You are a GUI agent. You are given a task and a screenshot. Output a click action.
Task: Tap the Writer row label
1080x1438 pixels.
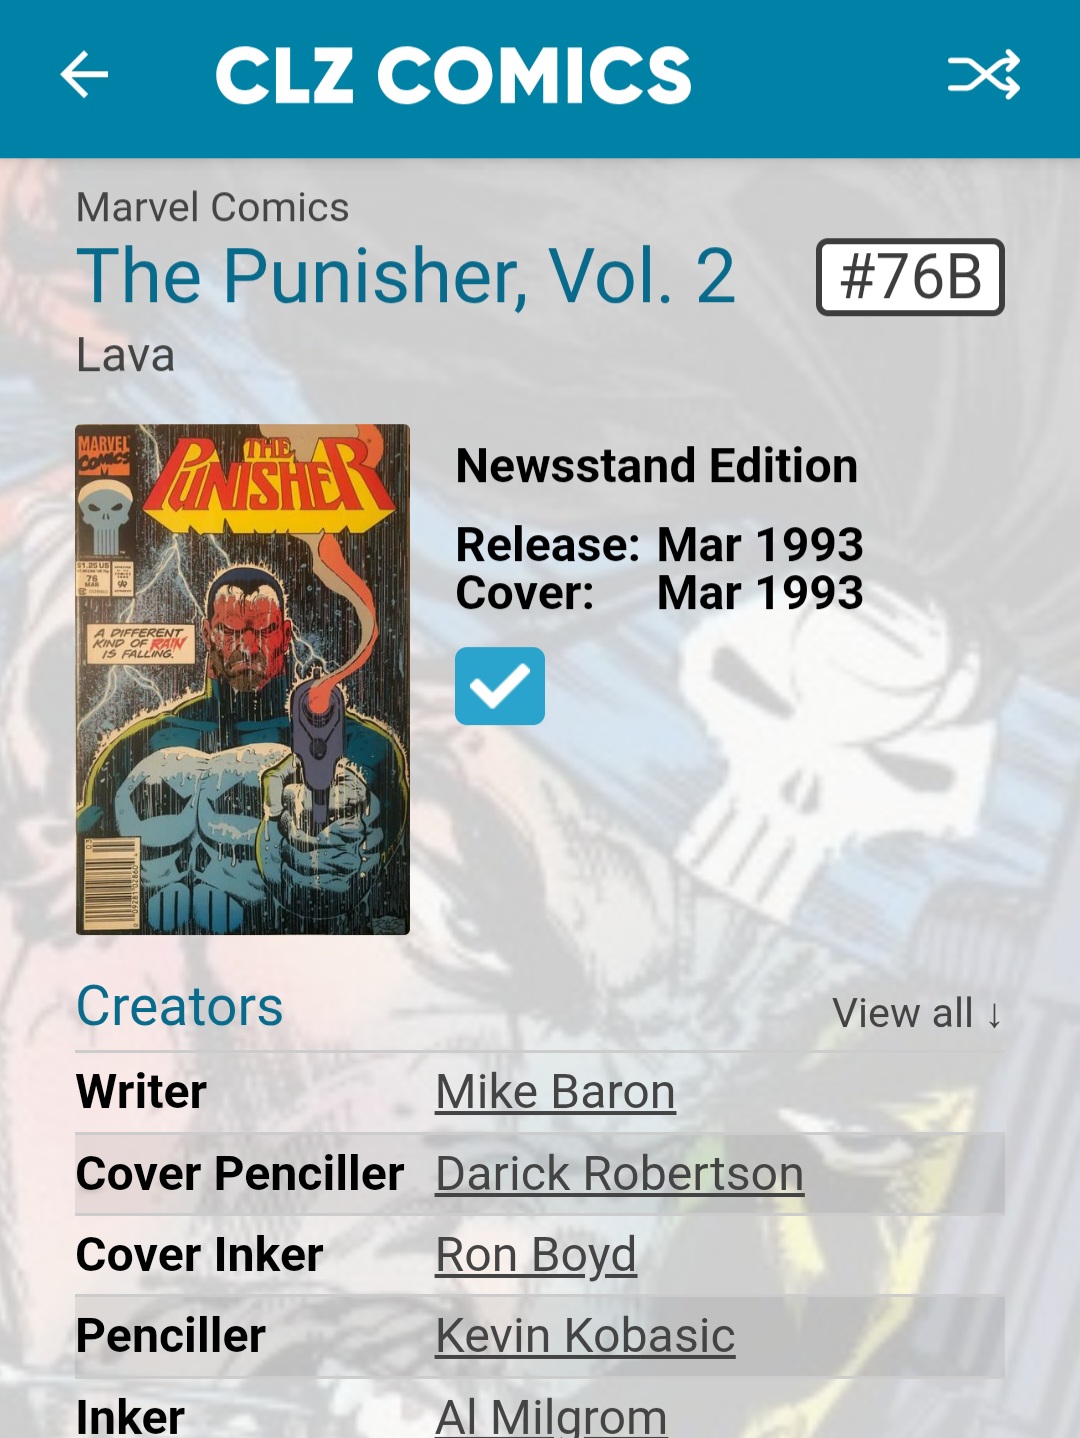coord(142,1091)
